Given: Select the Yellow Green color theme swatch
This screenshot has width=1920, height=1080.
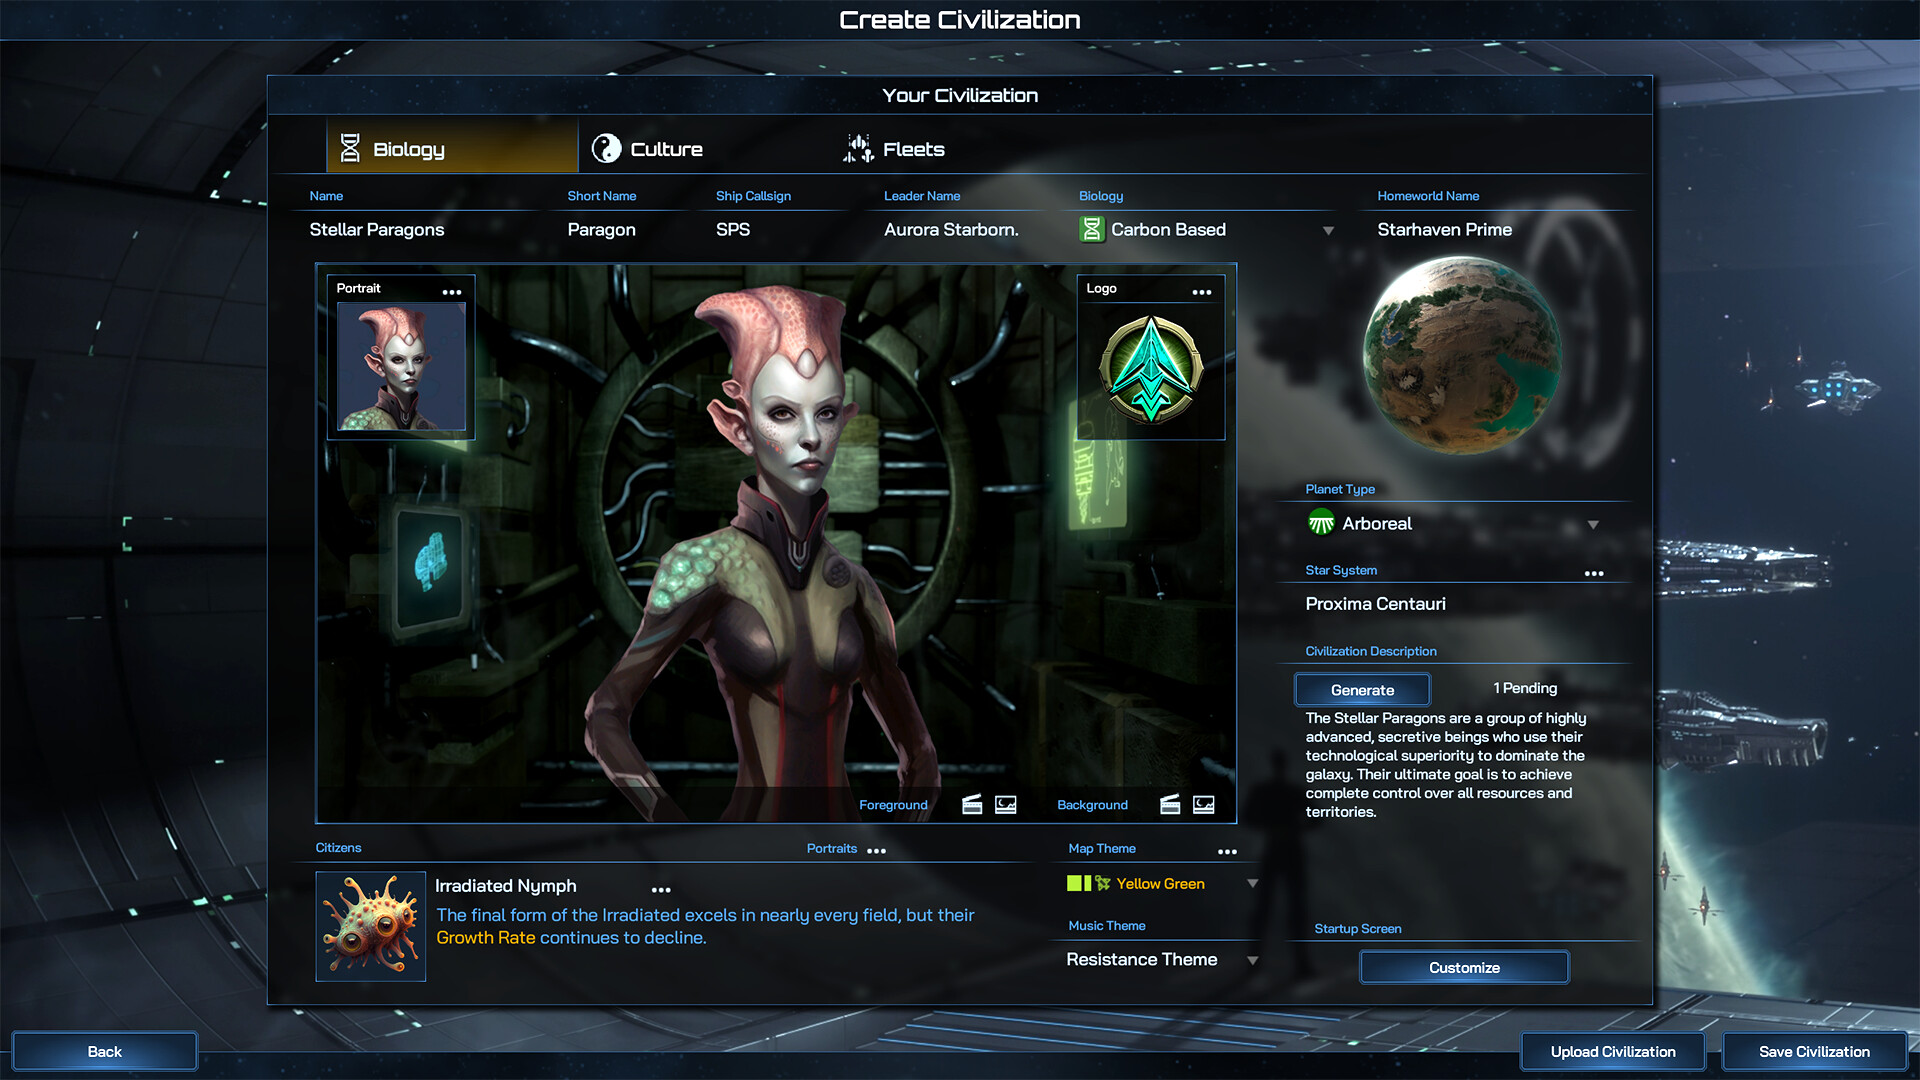Looking at the screenshot, I should pos(1079,882).
